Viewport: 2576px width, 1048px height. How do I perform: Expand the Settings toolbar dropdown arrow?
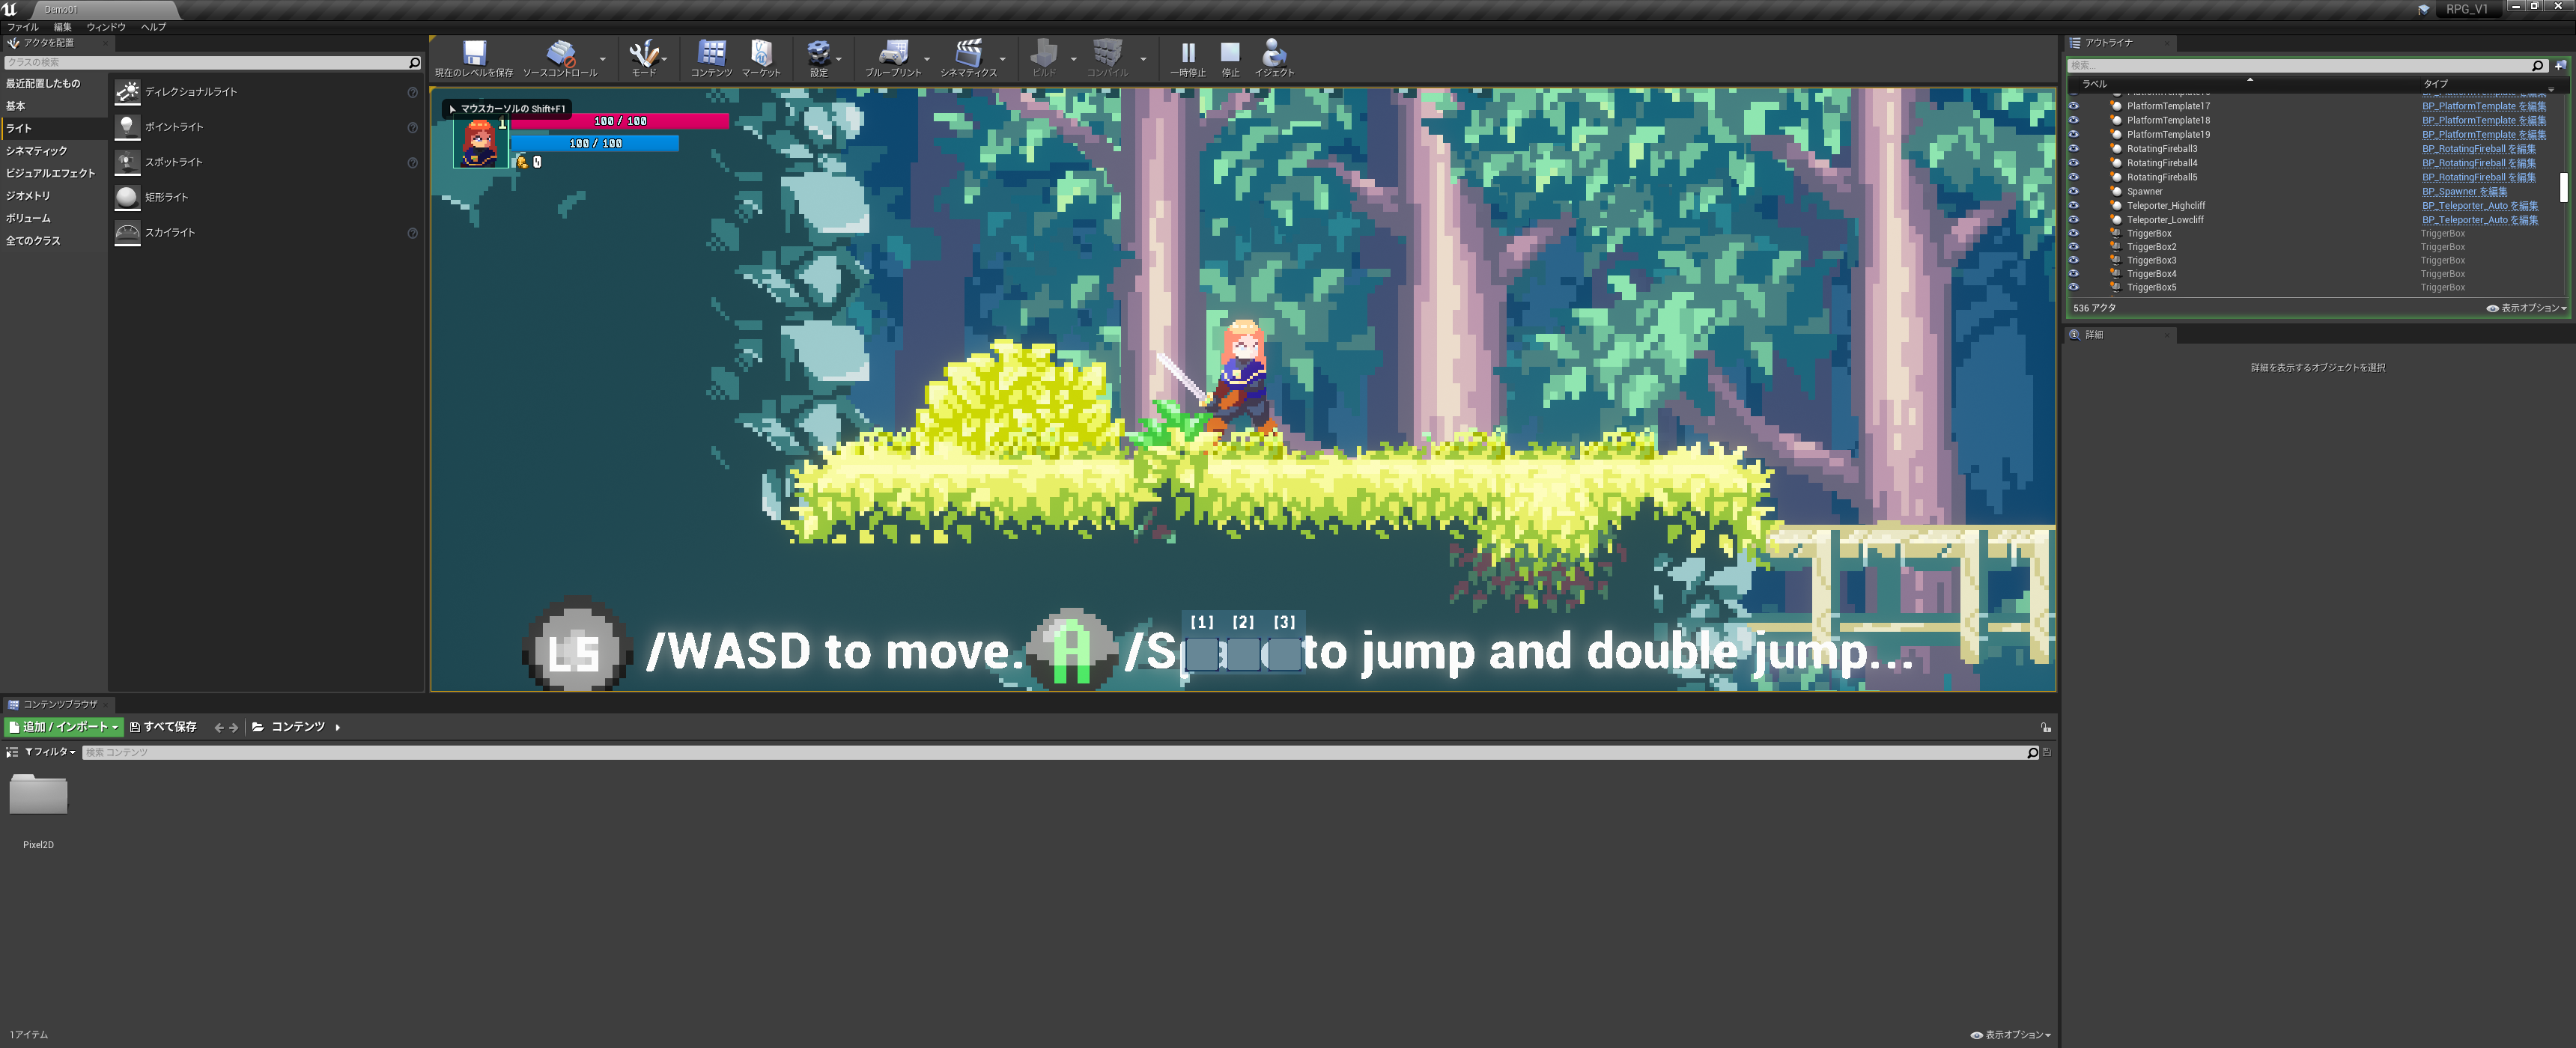[838, 59]
